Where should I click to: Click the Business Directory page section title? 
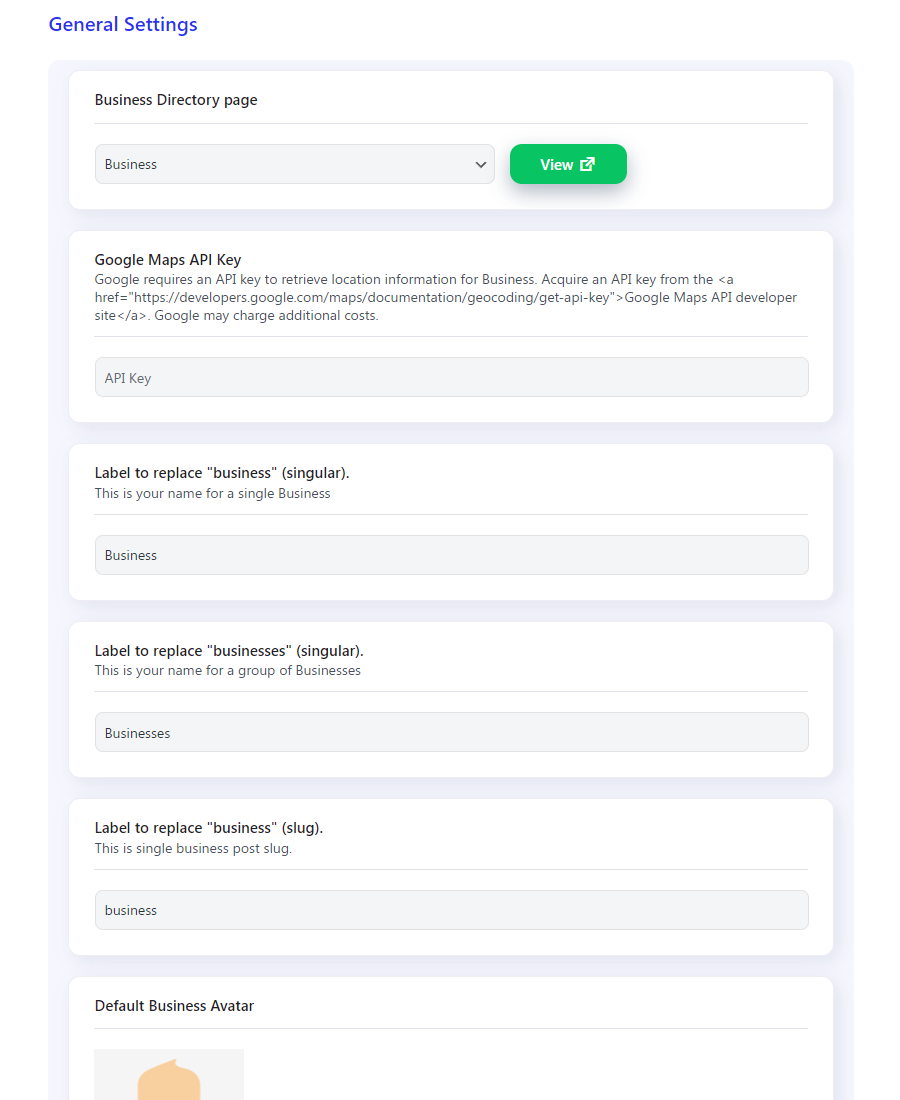[x=176, y=100]
